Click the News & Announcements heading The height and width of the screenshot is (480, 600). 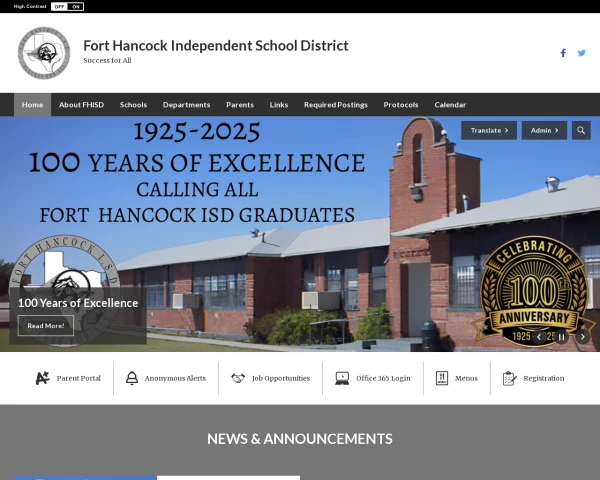pos(300,439)
